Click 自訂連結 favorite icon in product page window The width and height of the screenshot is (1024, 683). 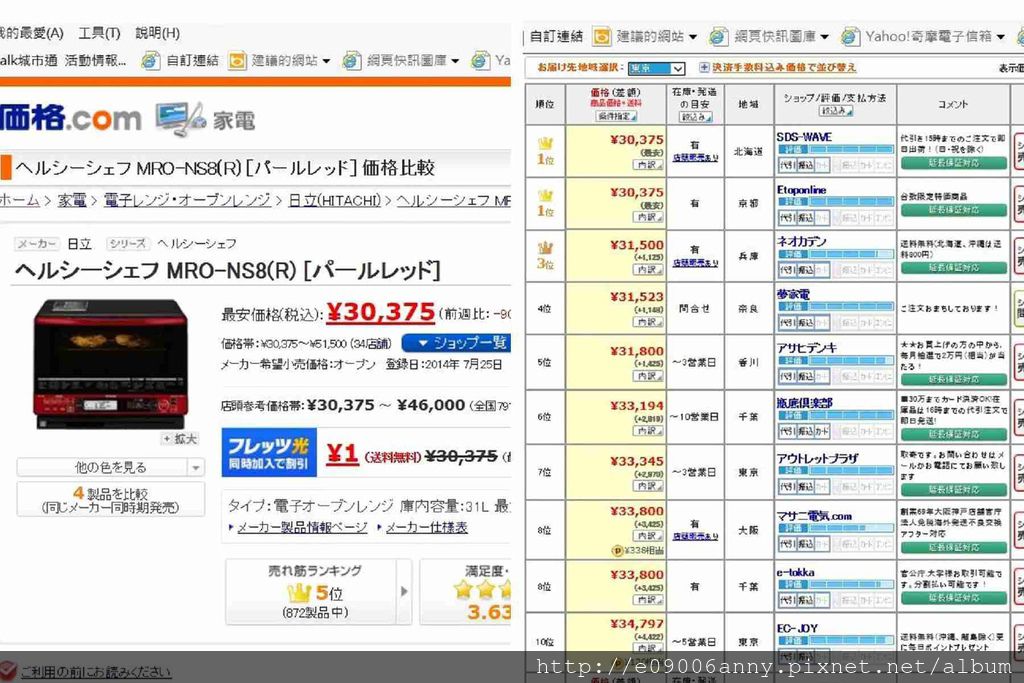coord(151,61)
